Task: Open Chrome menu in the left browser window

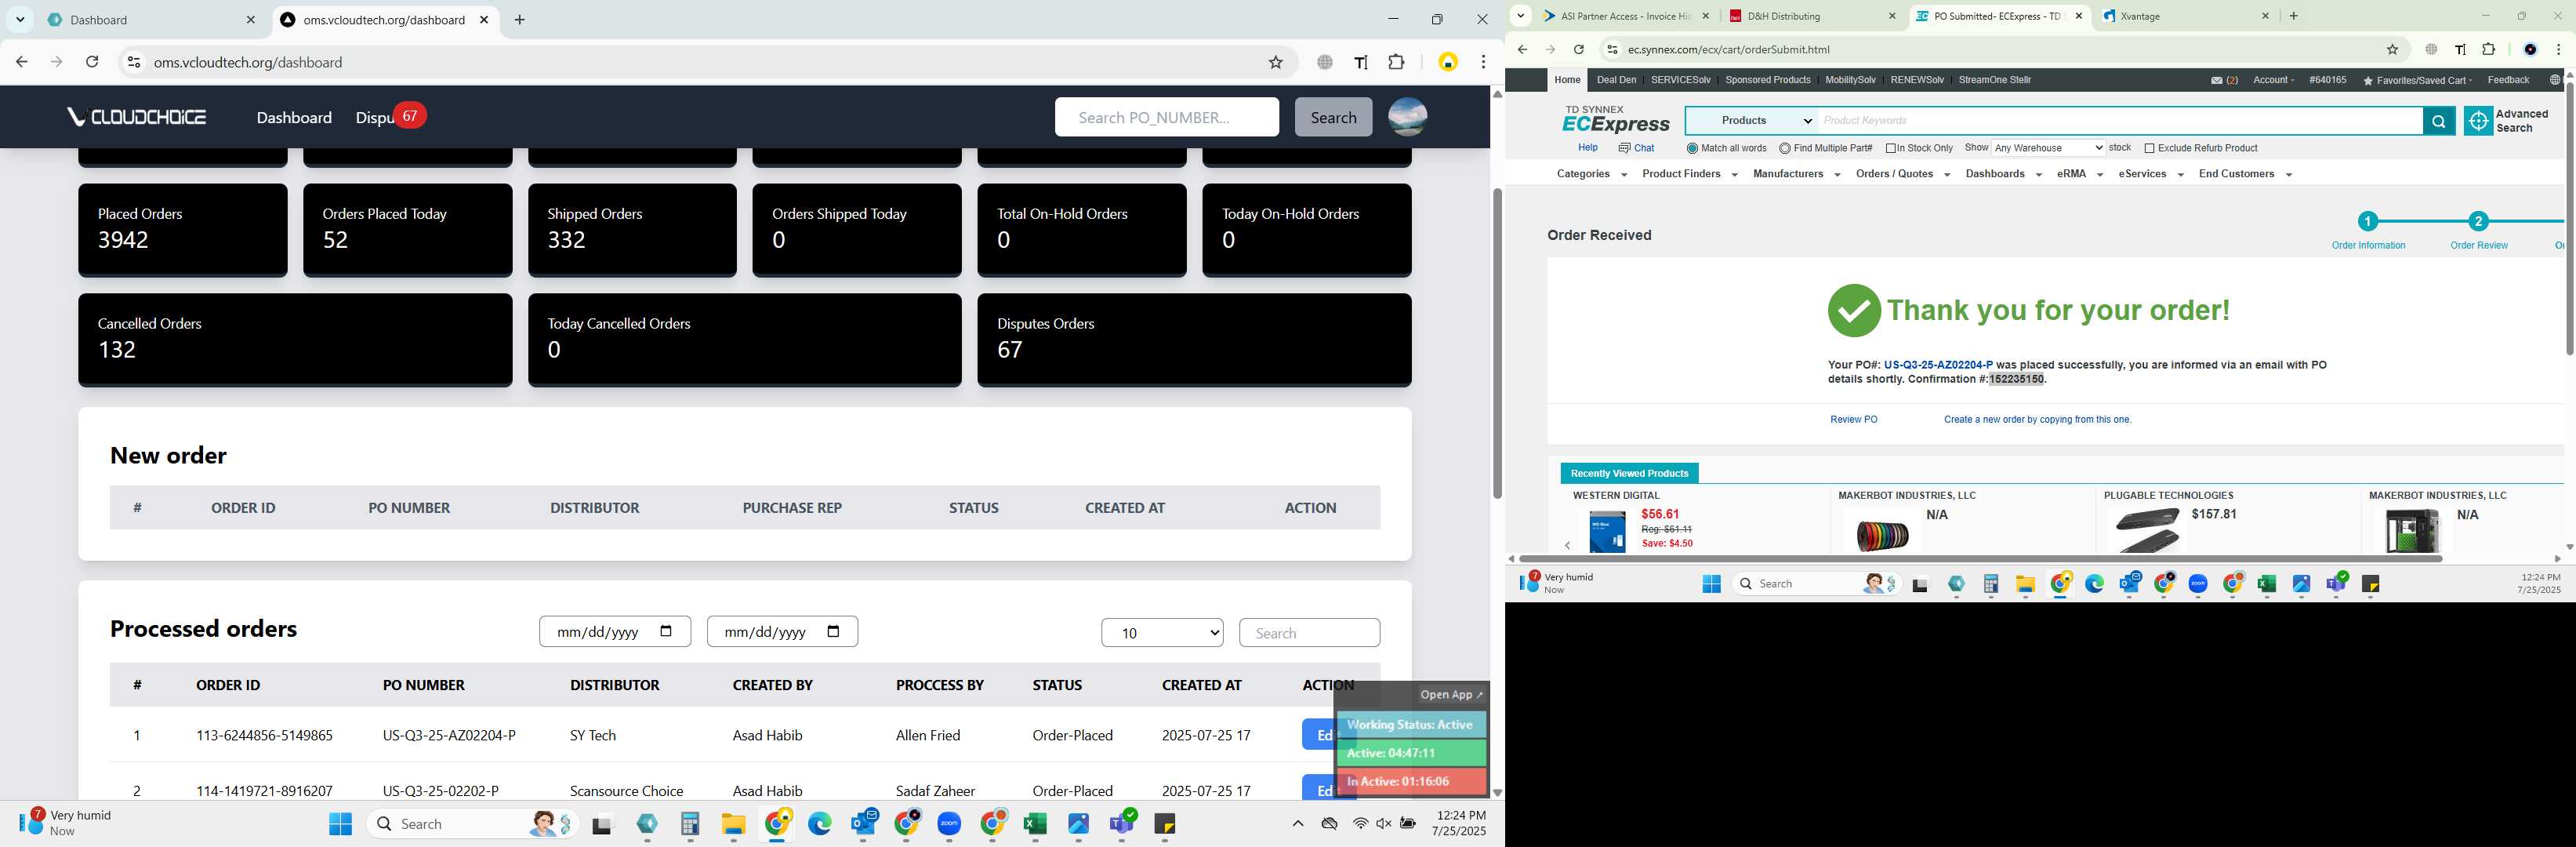Action: [x=1483, y=62]
